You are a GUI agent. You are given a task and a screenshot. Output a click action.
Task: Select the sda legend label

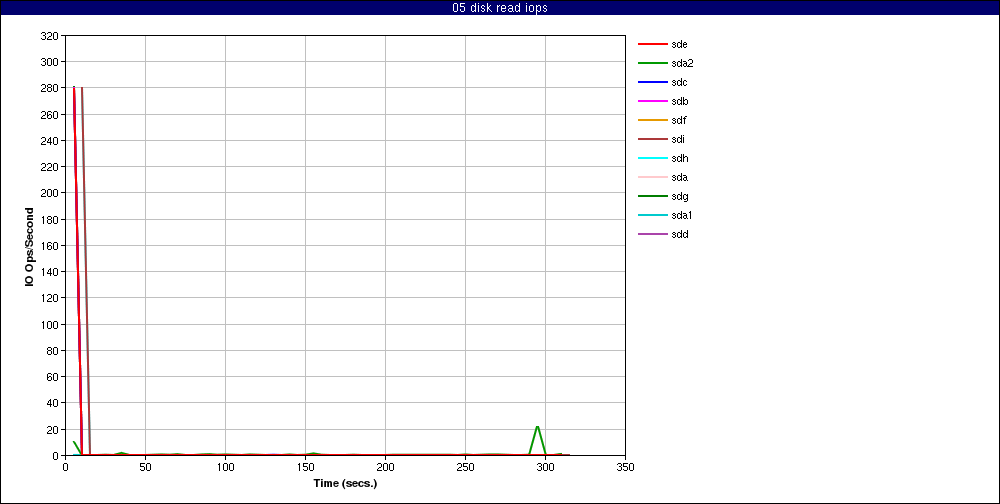pos(679,177)
